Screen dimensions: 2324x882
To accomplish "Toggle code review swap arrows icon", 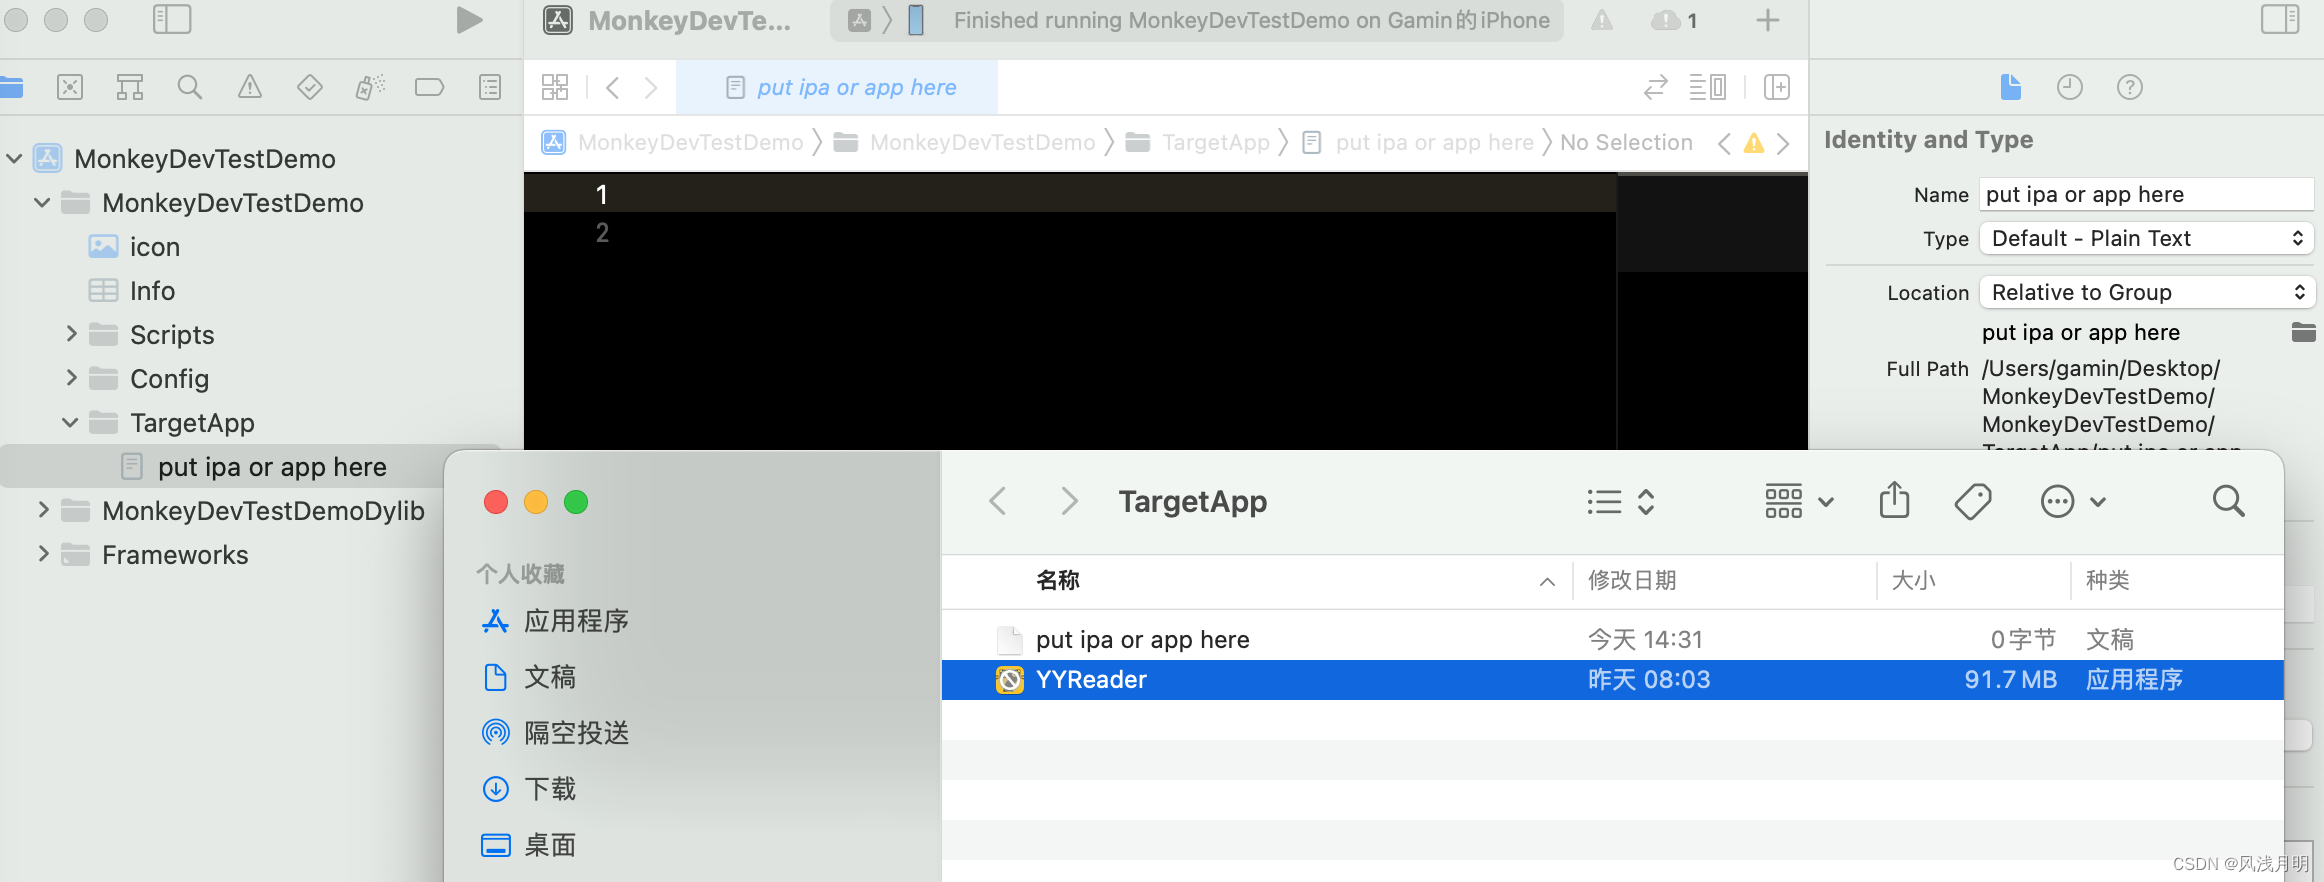I will pos(1656,87).
